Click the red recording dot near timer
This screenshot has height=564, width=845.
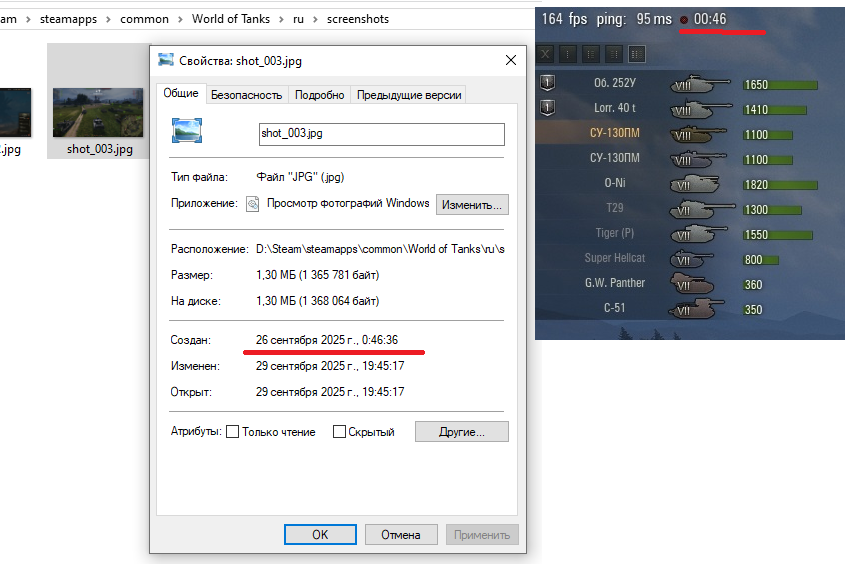coord(684,20)
